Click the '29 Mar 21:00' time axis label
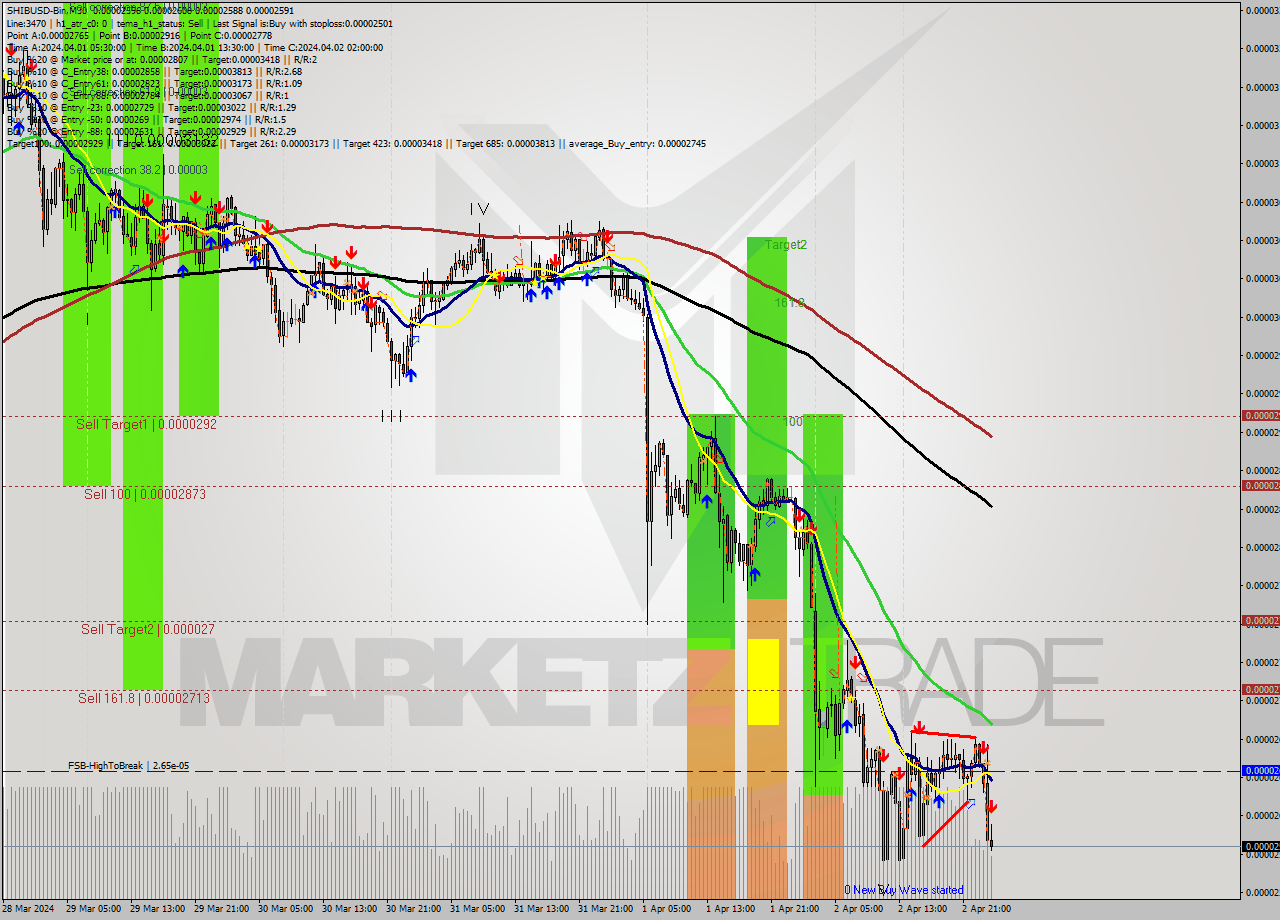Viewport: 1280px width, 920px height. (x=221, y=908)
